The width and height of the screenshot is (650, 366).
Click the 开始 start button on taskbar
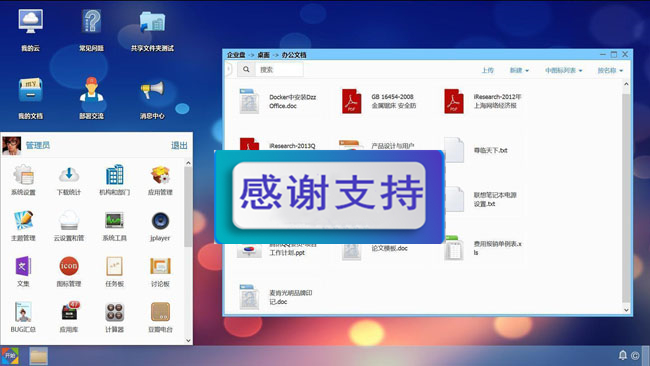coord(10,356)
